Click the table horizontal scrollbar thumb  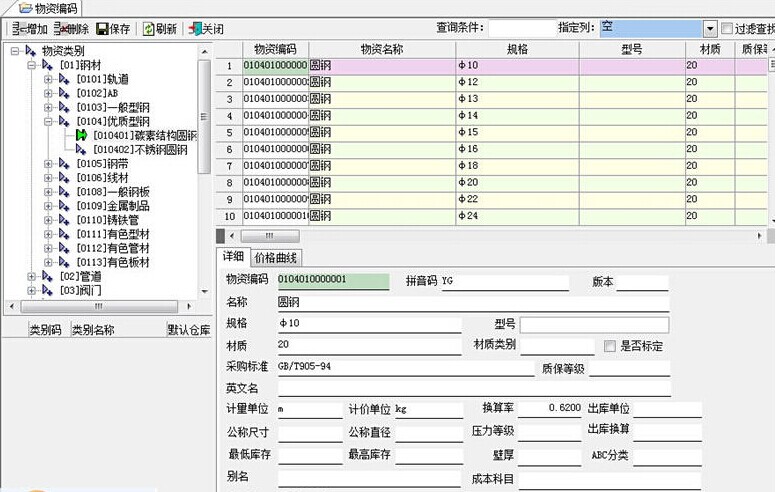(270, 236)
